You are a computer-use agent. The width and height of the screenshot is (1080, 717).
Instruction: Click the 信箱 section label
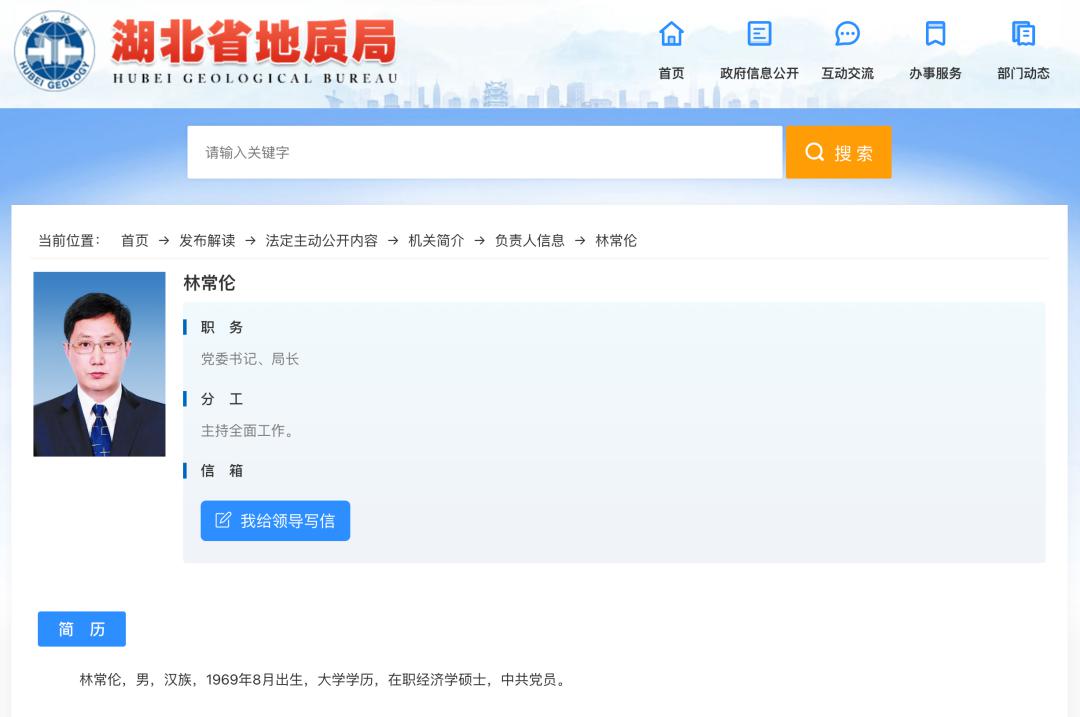click(x=222, y=470)
